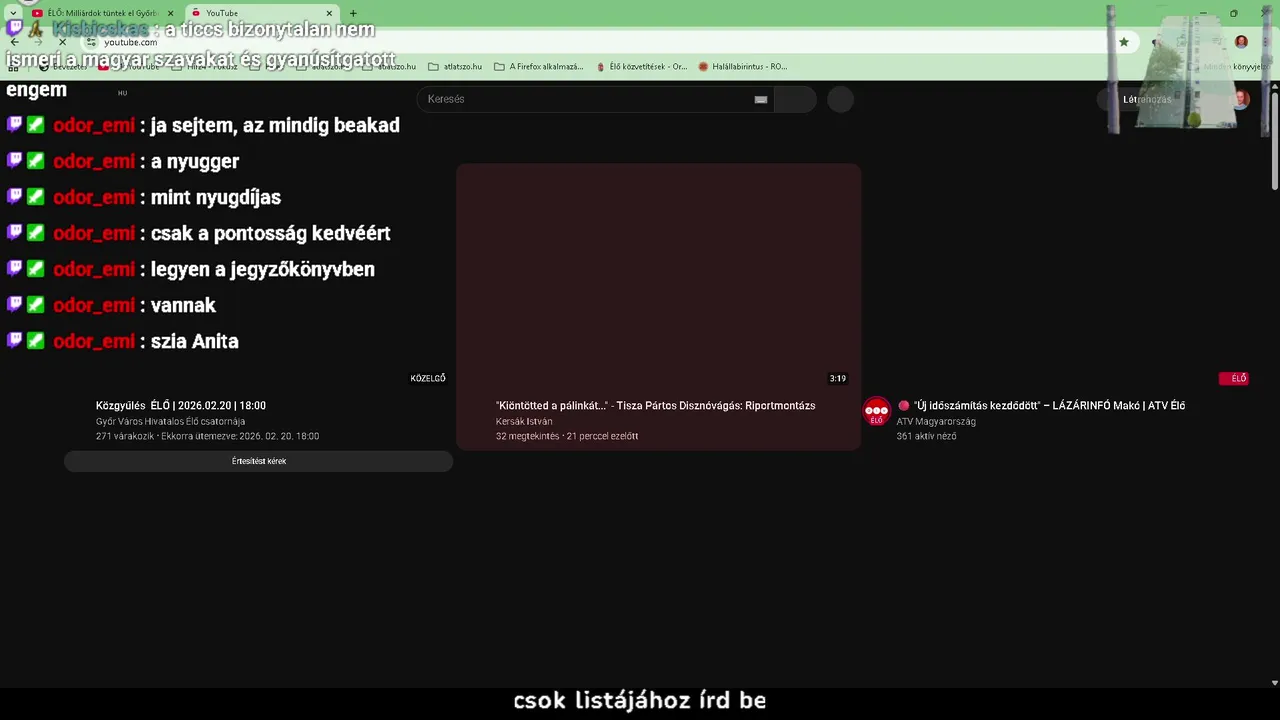
Task: Click '271 várakozik' scheduled info text
Action: pos(207,436)
